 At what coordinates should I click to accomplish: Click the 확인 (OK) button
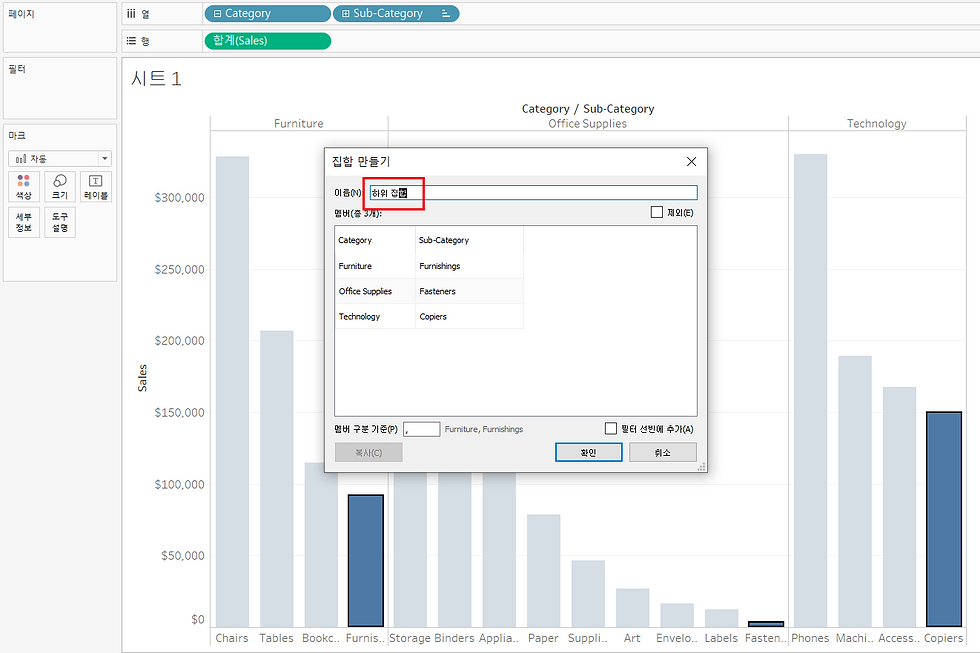[588, 452]
